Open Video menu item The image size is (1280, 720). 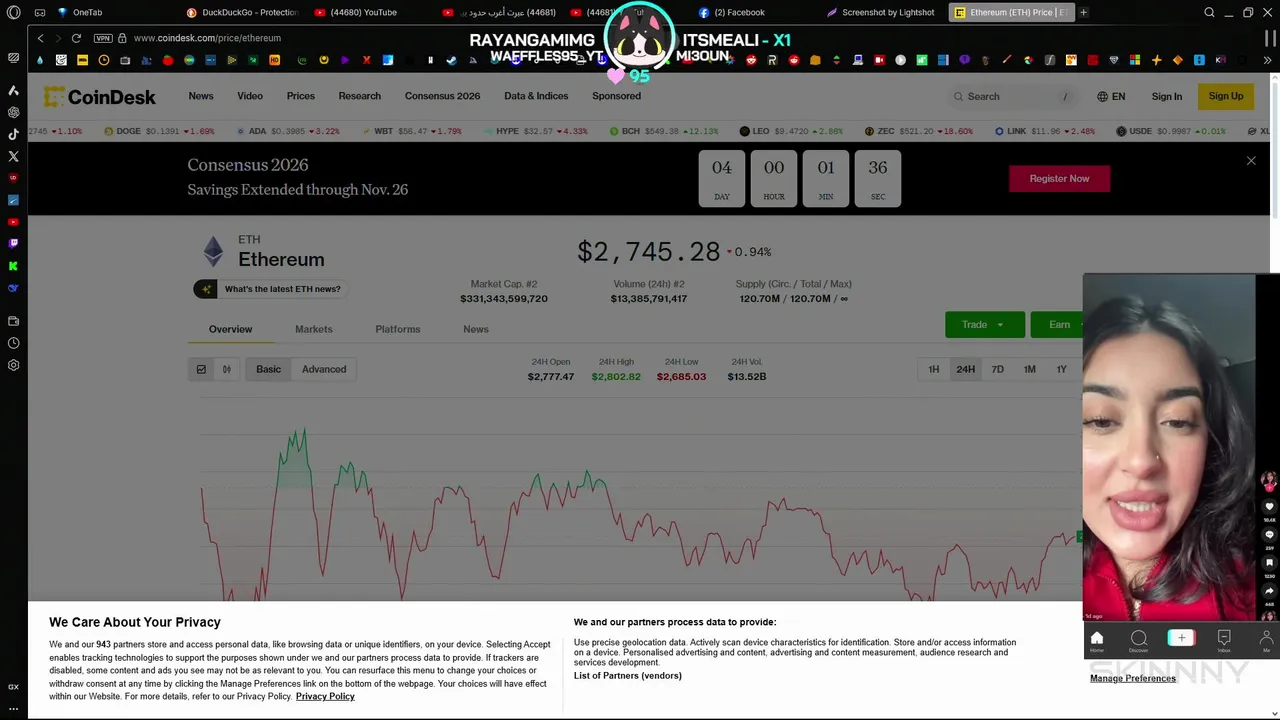coord(250,96)
